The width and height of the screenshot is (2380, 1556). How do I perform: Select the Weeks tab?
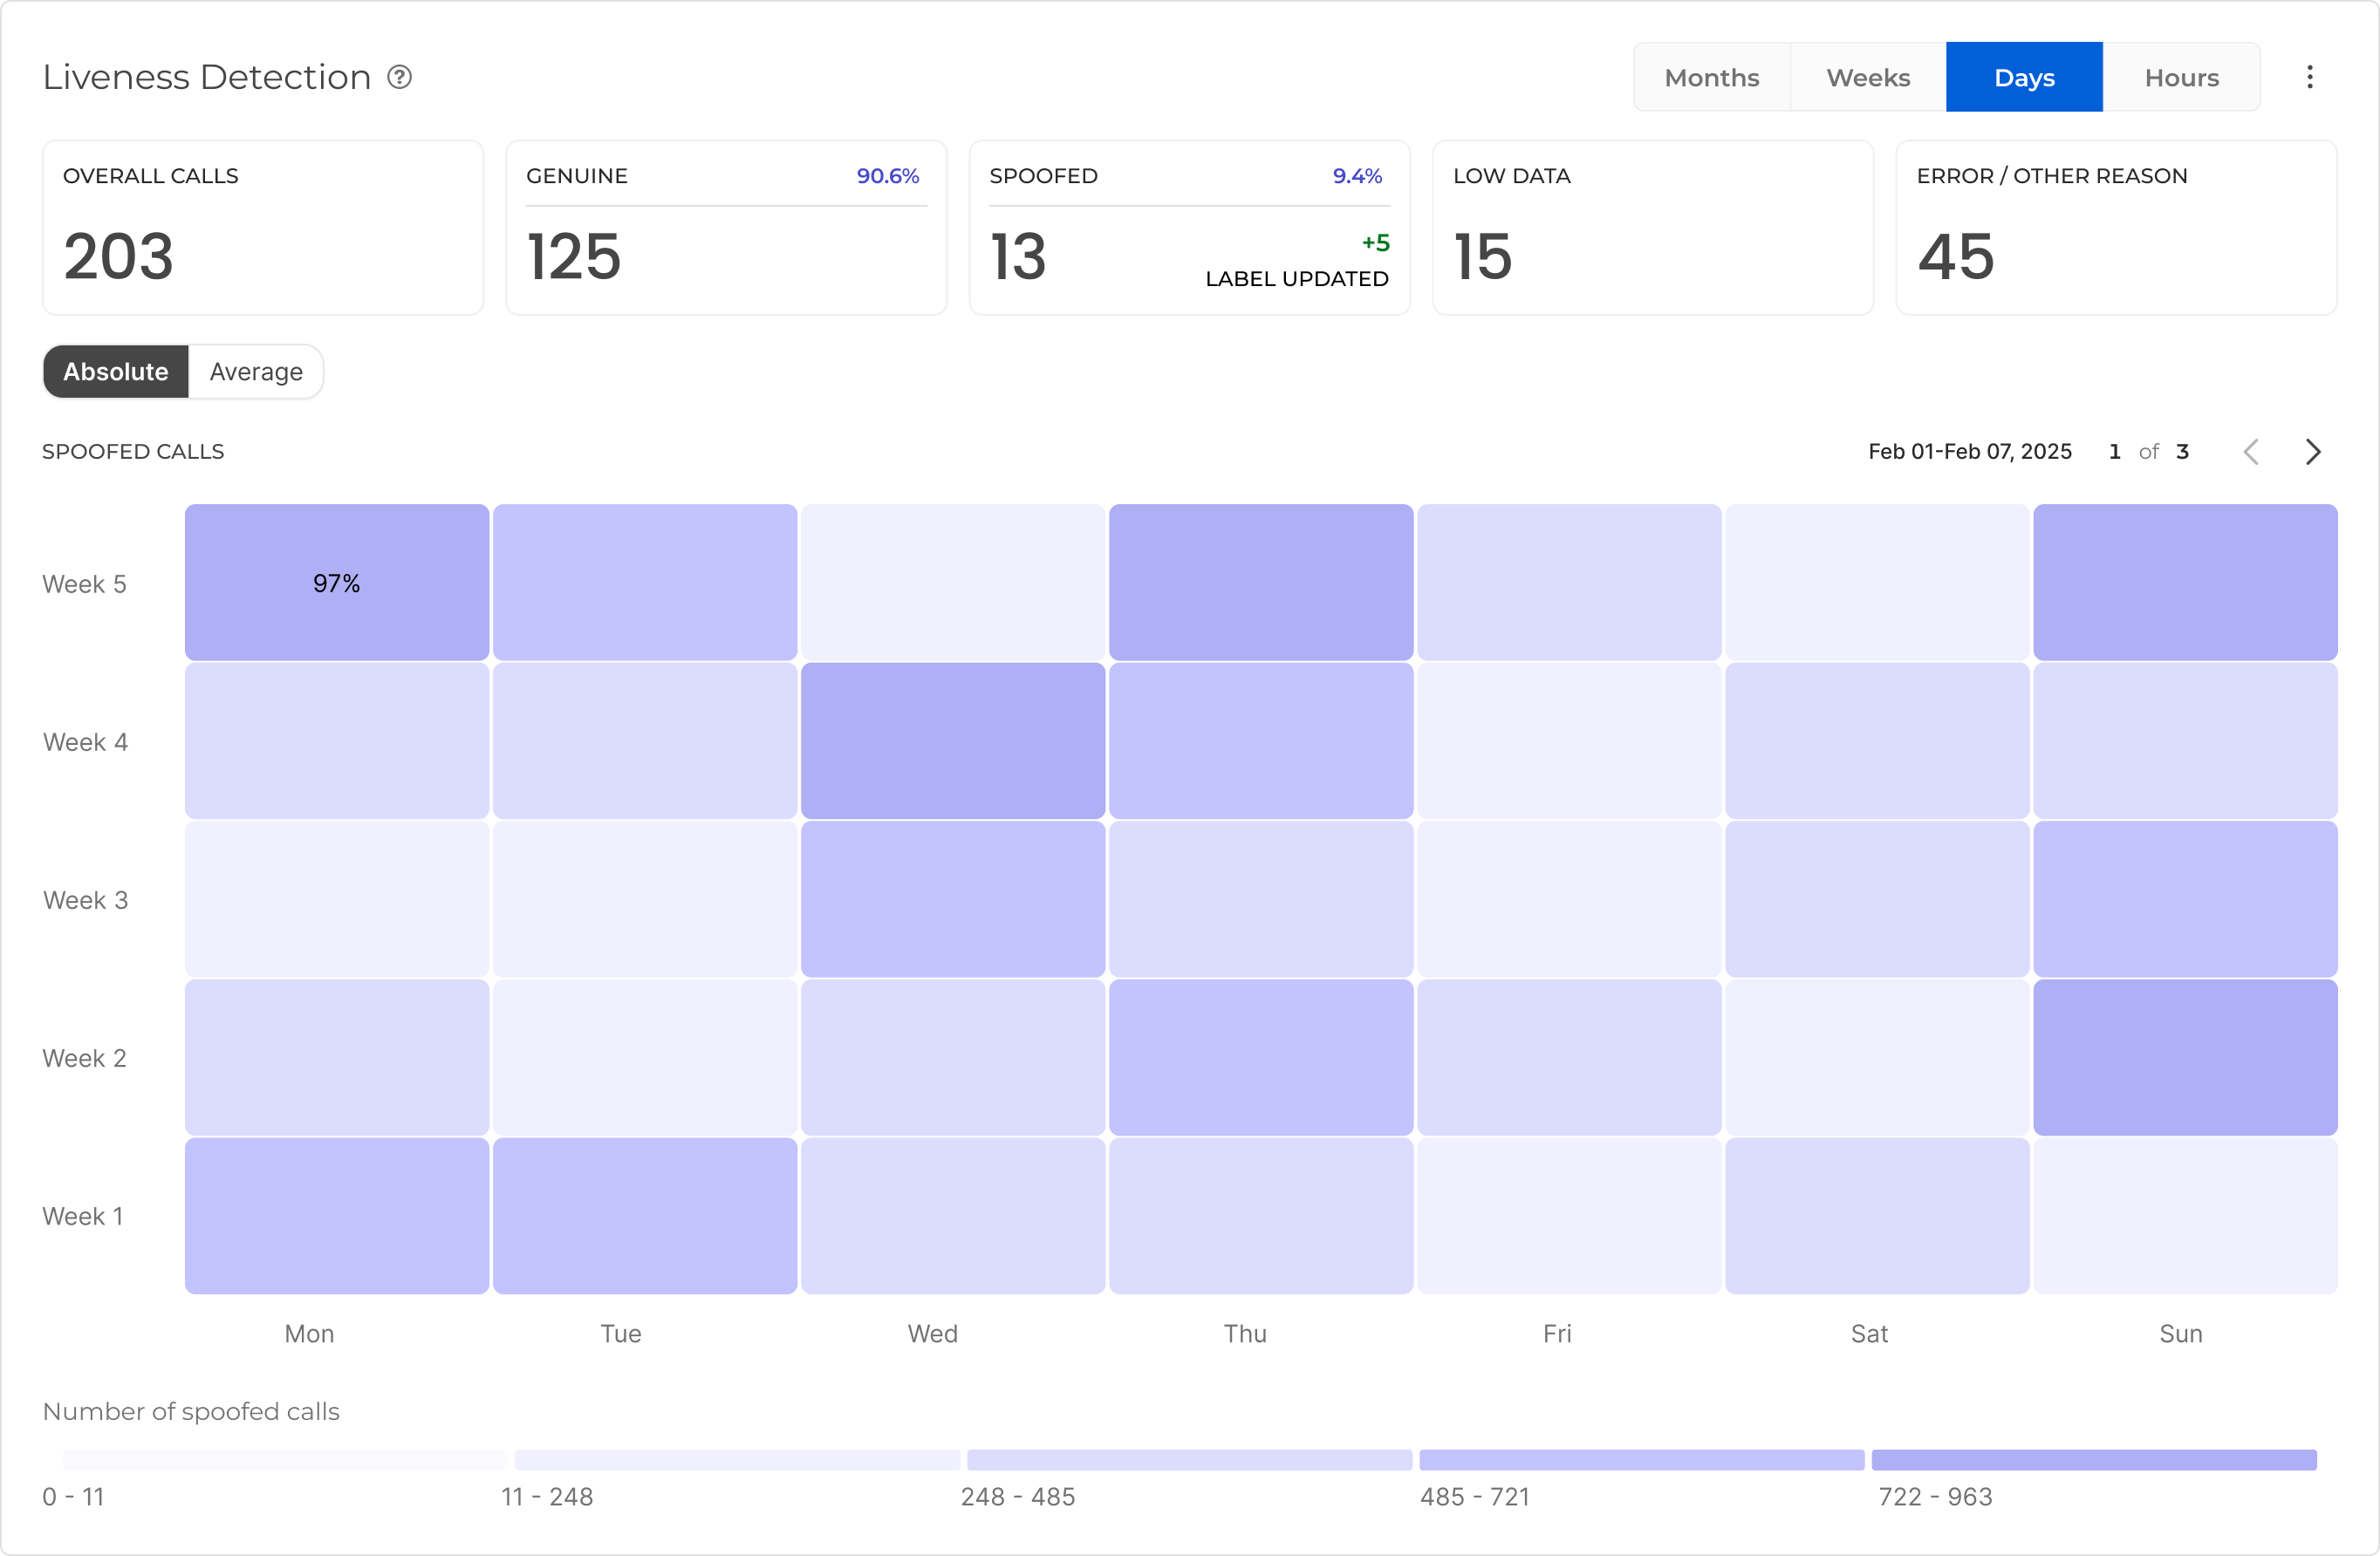[1868, 77]
